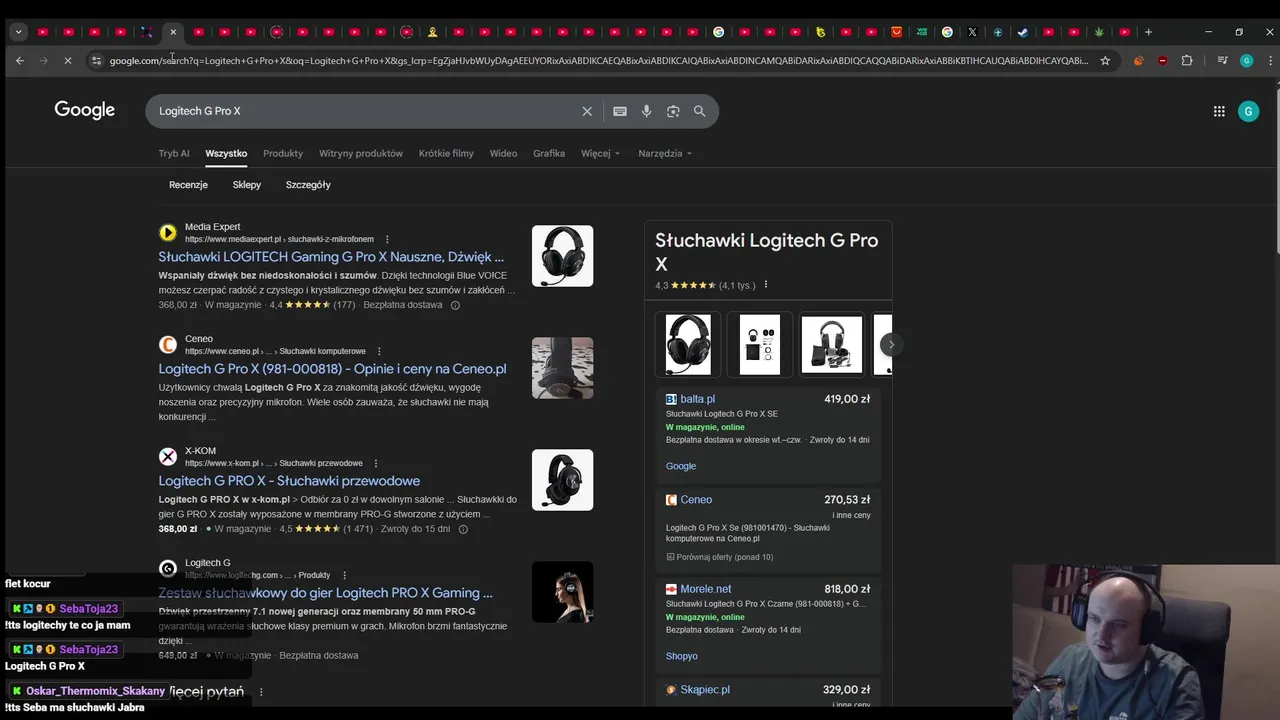Open Chrome media controls icon
Screen dimensions: 1280x720
tap(1222, 61)
